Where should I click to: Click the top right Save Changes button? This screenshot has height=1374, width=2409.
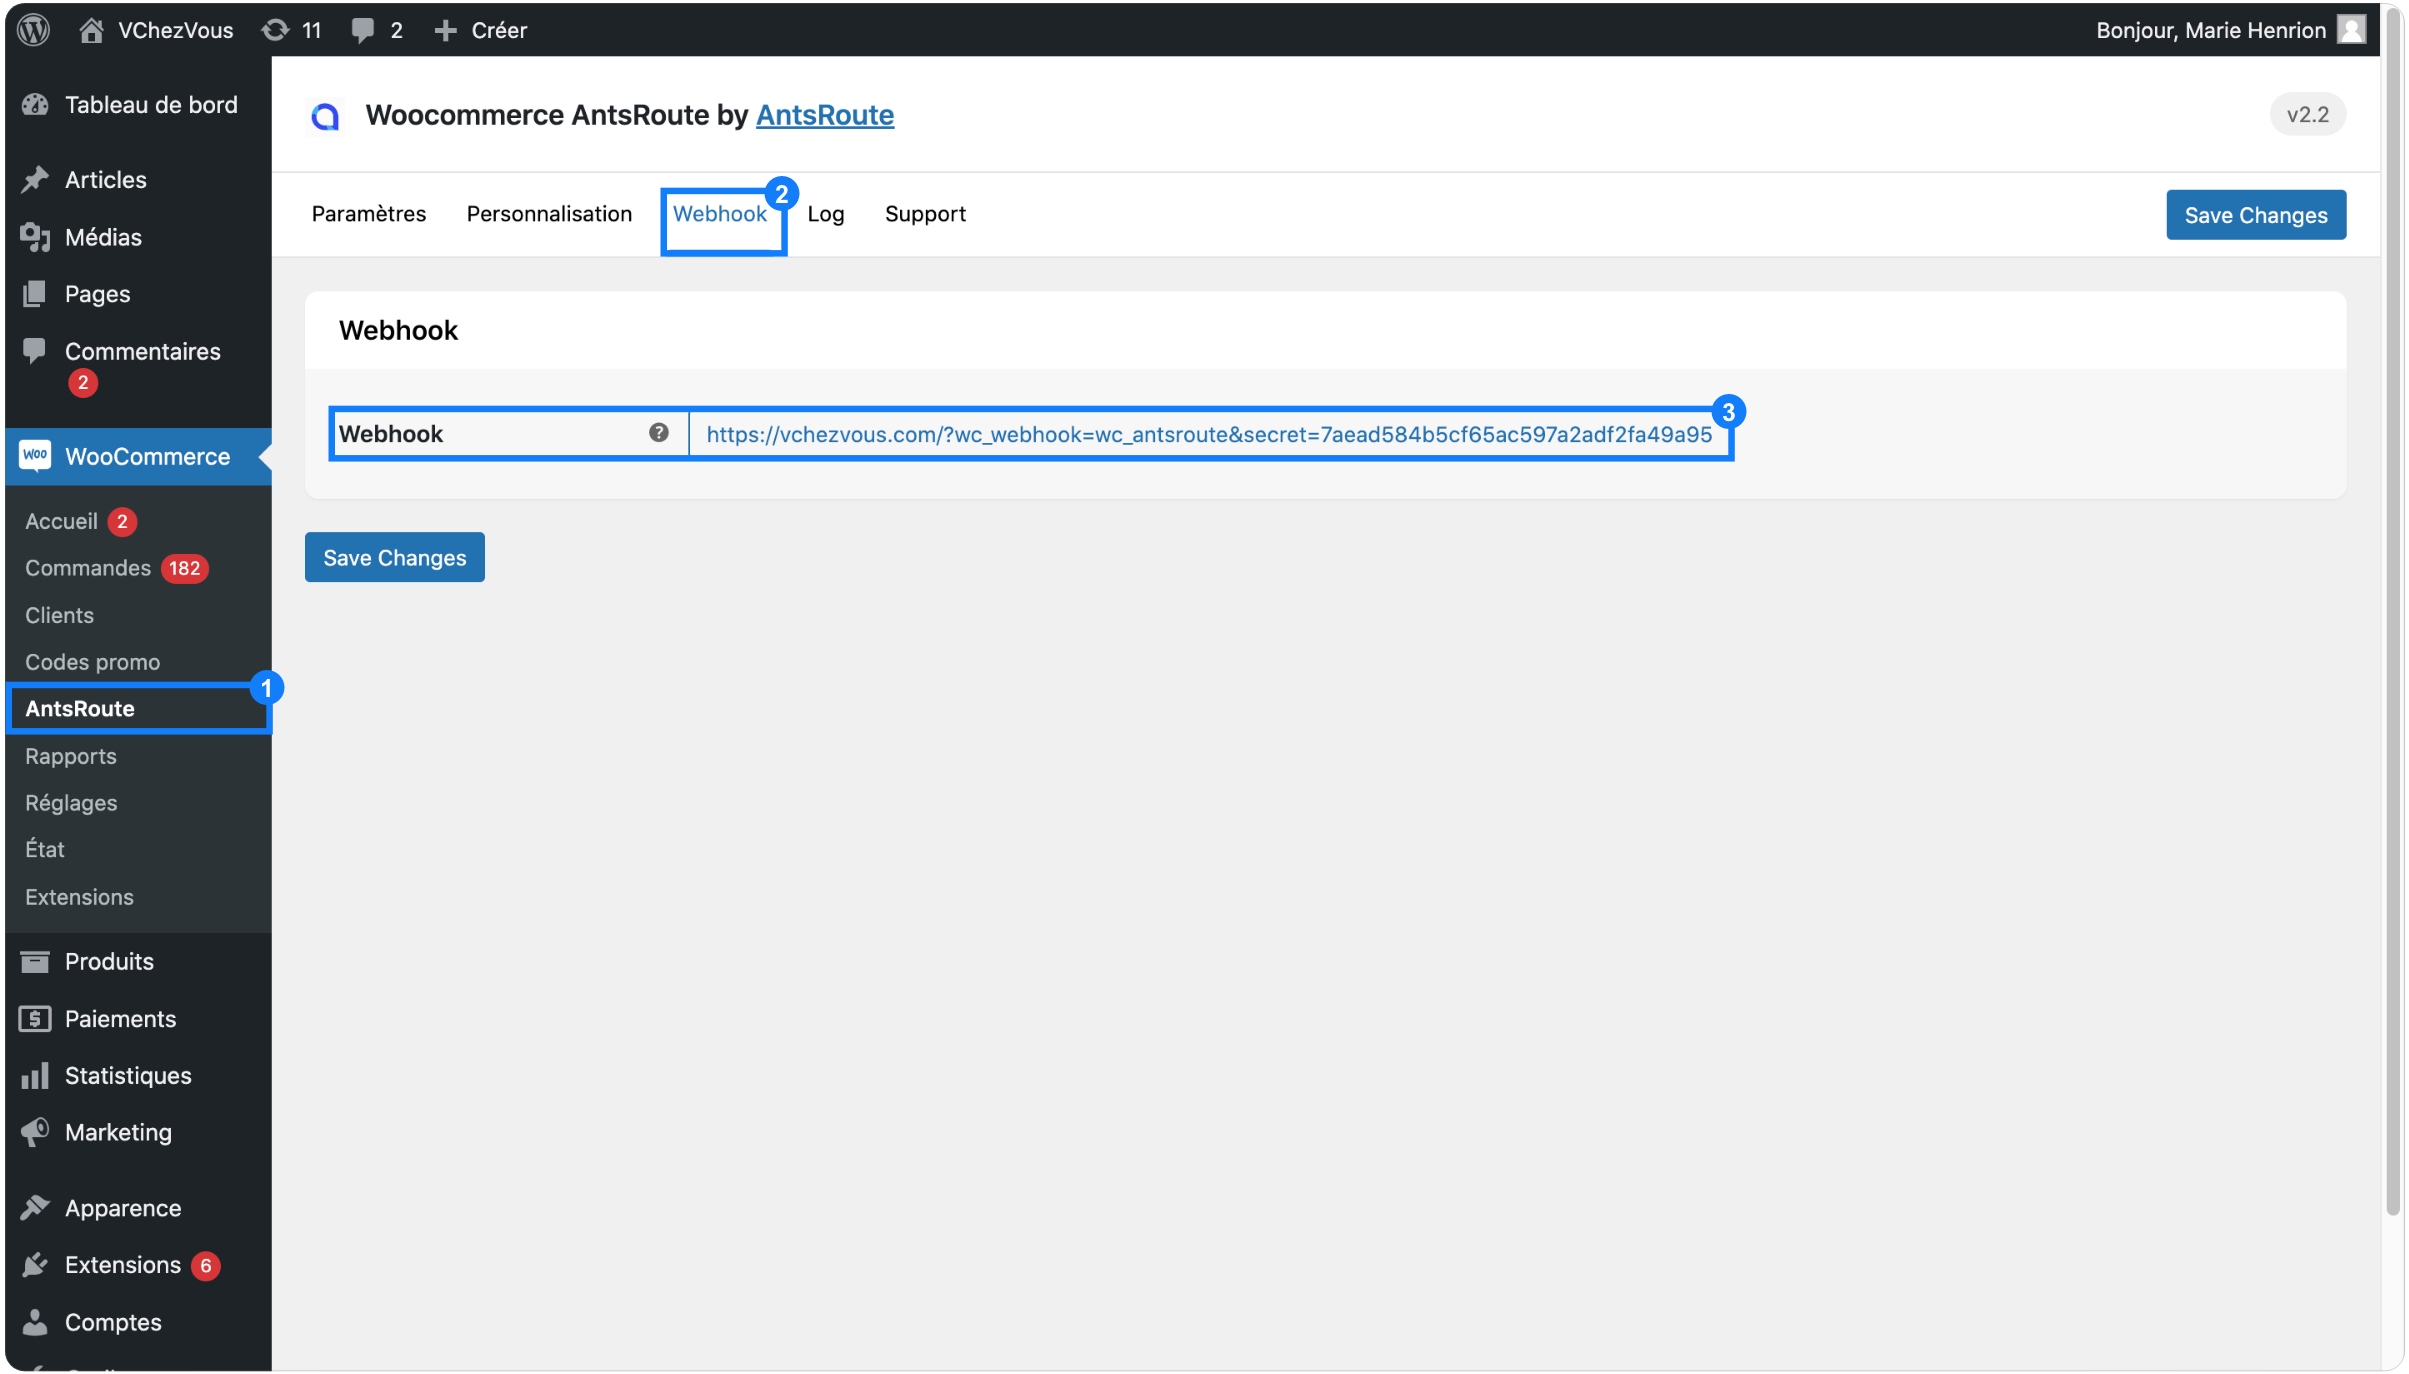[2256, 215]
